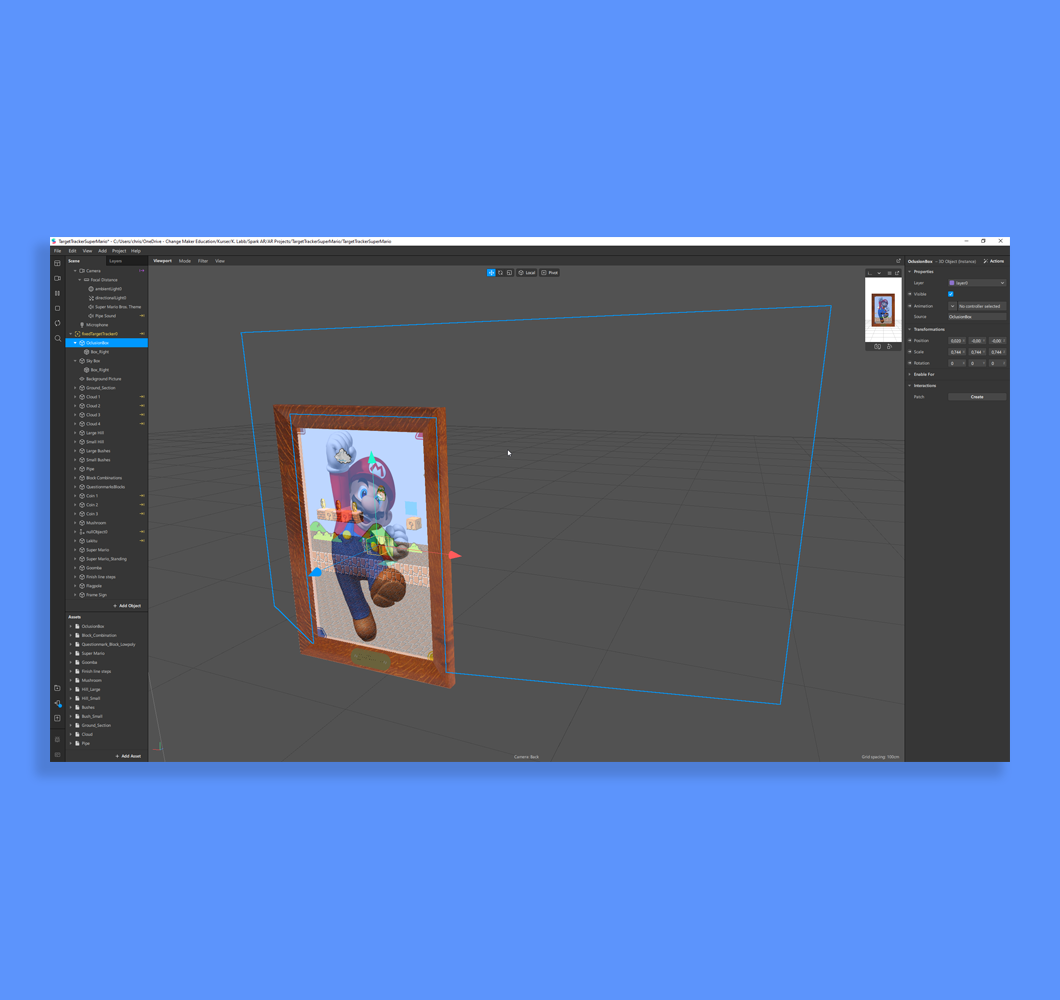This screenshot has width=1060, height=1000.
Task: Collapse the Transformations section
Action: [x=909, y=329]
